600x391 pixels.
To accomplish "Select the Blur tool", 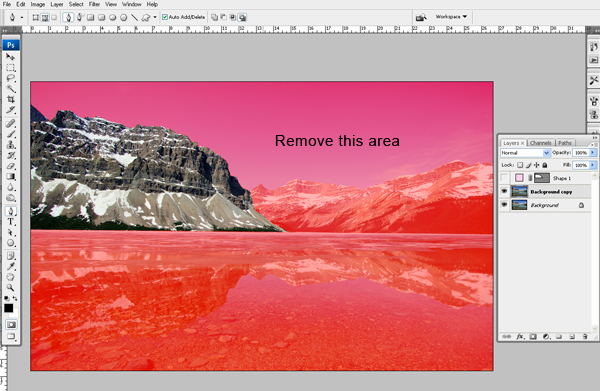I will click(10, 187).
